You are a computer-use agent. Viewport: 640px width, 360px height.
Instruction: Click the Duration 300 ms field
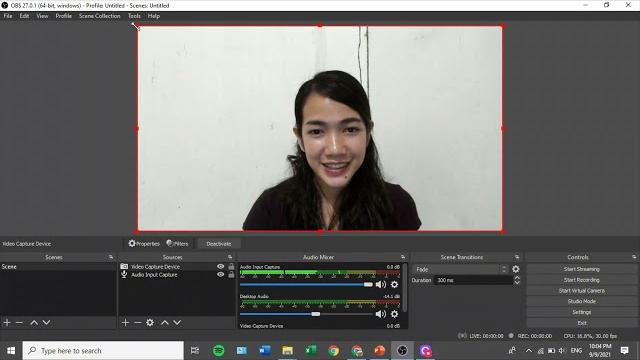tap(473, 280)
